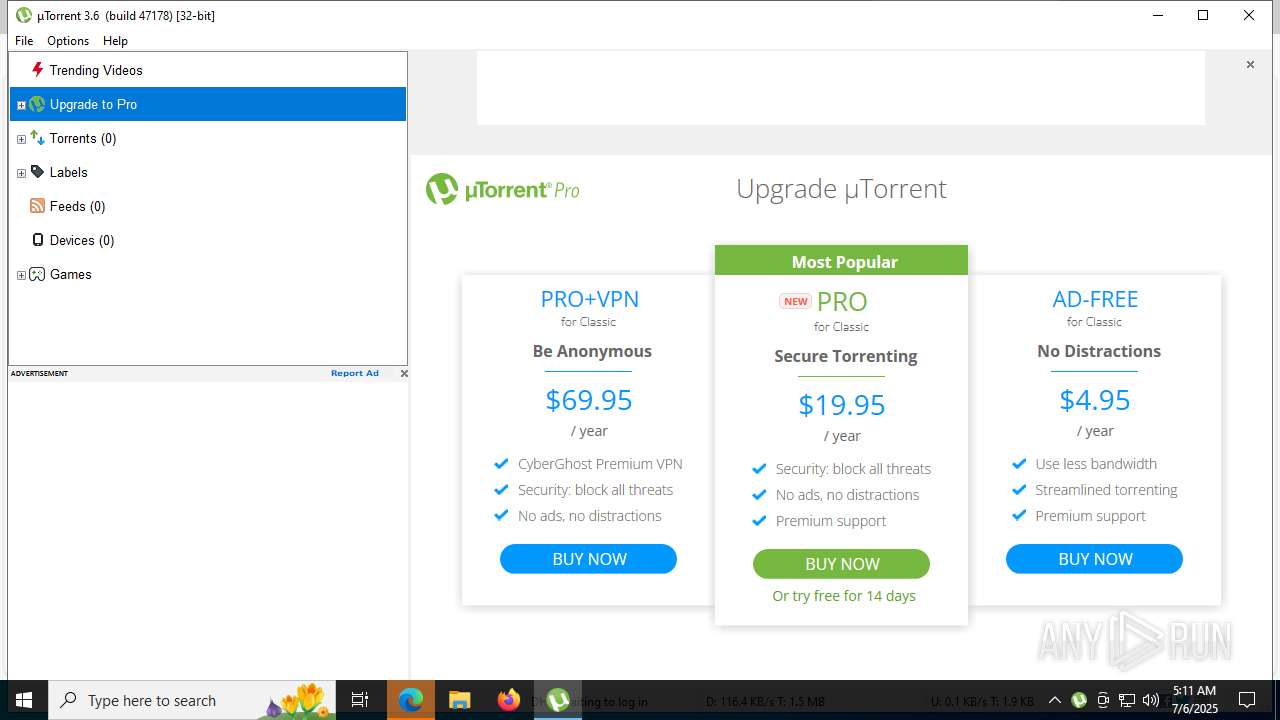The height and width of the screenshot is (720, 1280).
Task: Expand the Torrents tree node
Action: 21,139
